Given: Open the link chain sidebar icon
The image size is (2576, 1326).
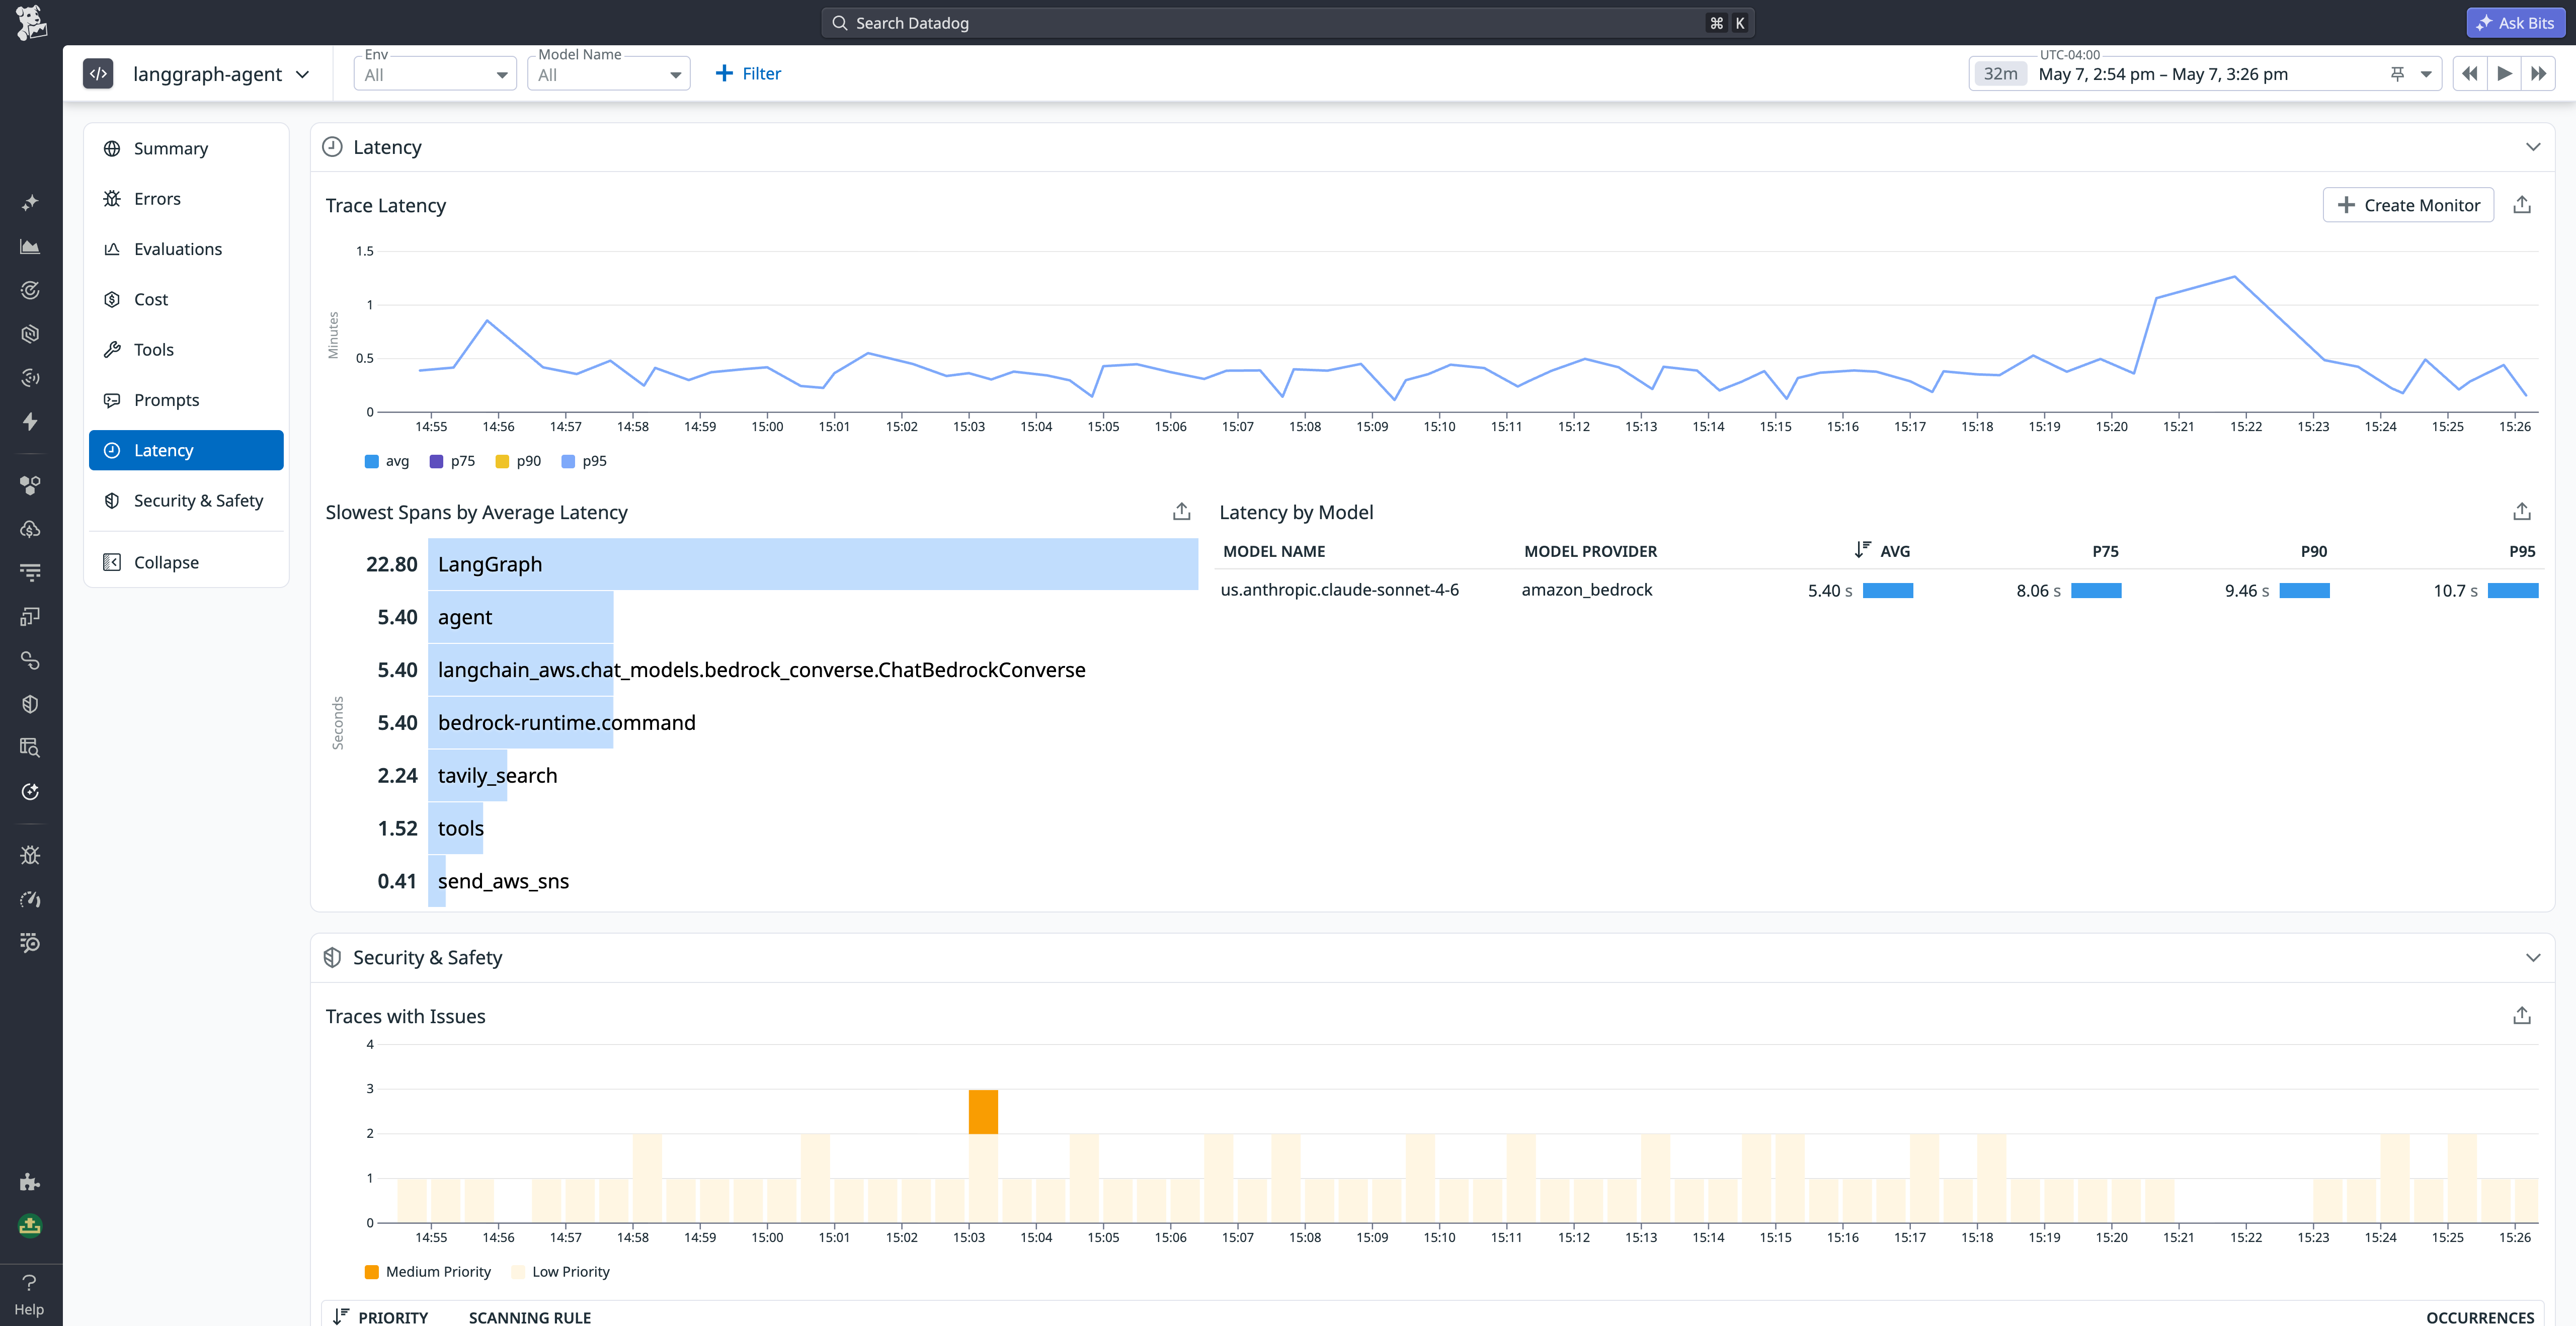Looking at the screenshot, I should [30, 660].
